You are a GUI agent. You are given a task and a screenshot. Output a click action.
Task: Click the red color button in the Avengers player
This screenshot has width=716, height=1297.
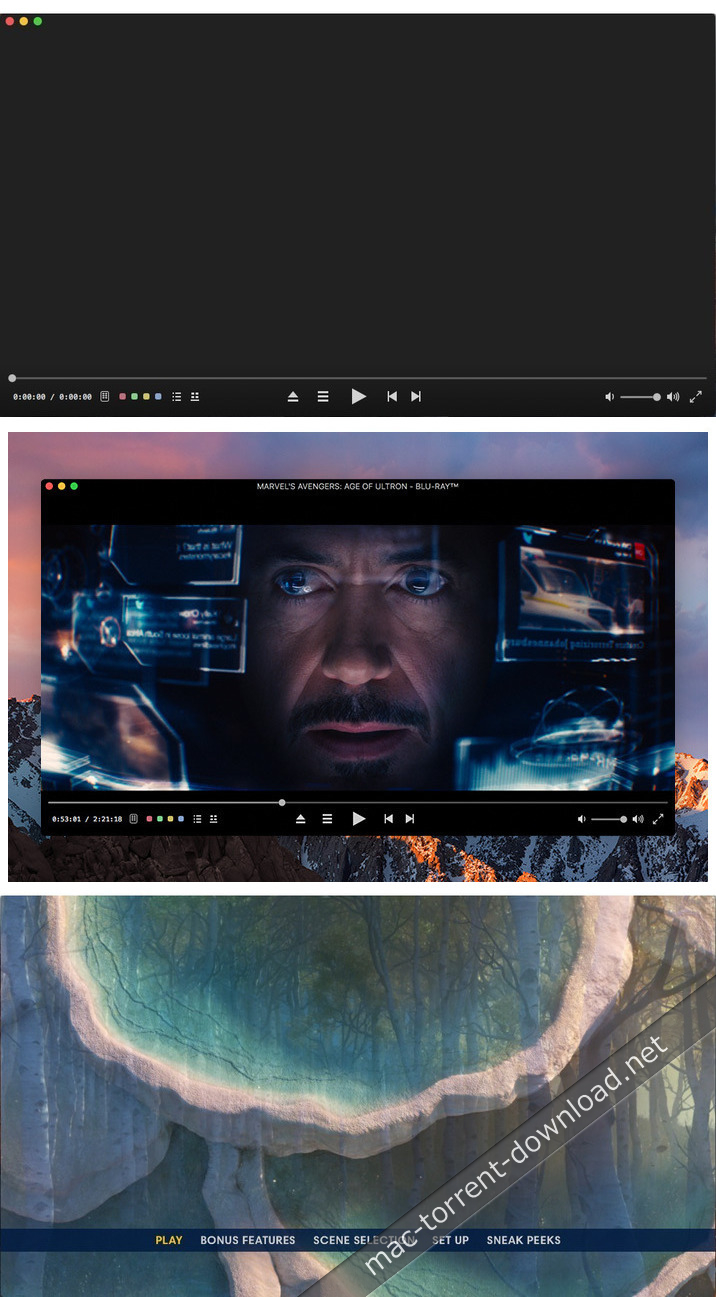click(x=149, y=819)
